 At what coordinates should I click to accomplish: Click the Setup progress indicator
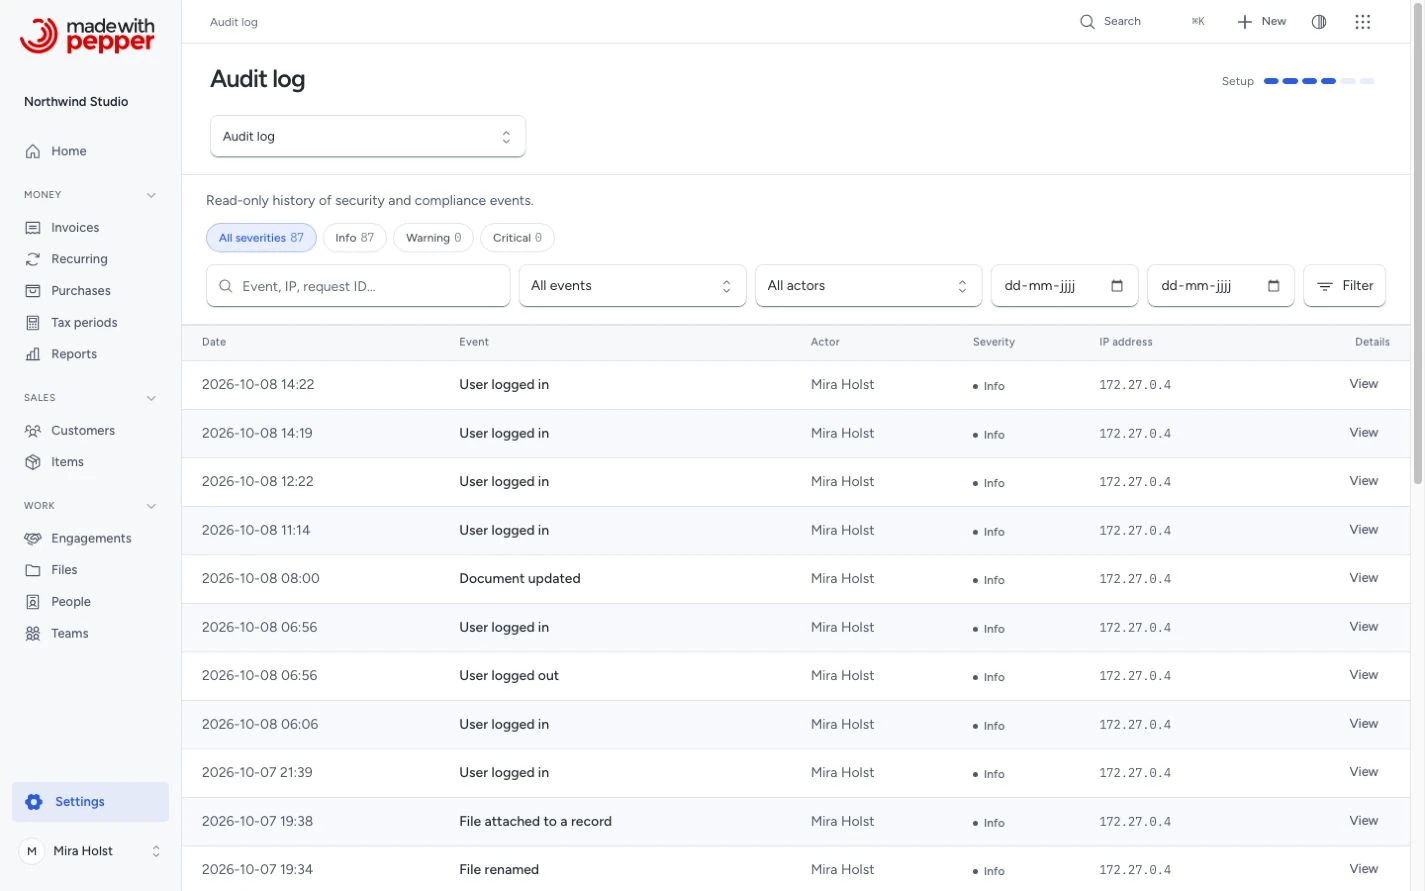(1298, 81)
